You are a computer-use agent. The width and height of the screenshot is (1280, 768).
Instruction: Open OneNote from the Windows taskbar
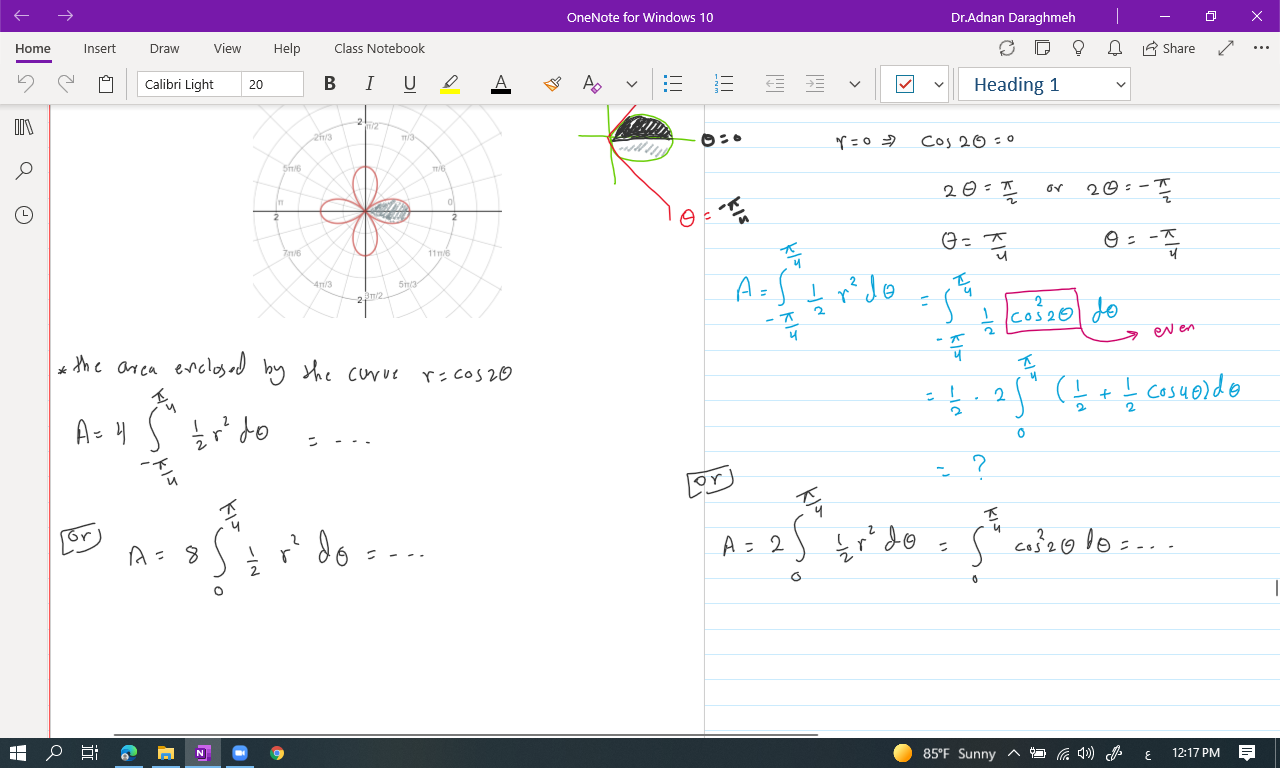coord(203,752)
